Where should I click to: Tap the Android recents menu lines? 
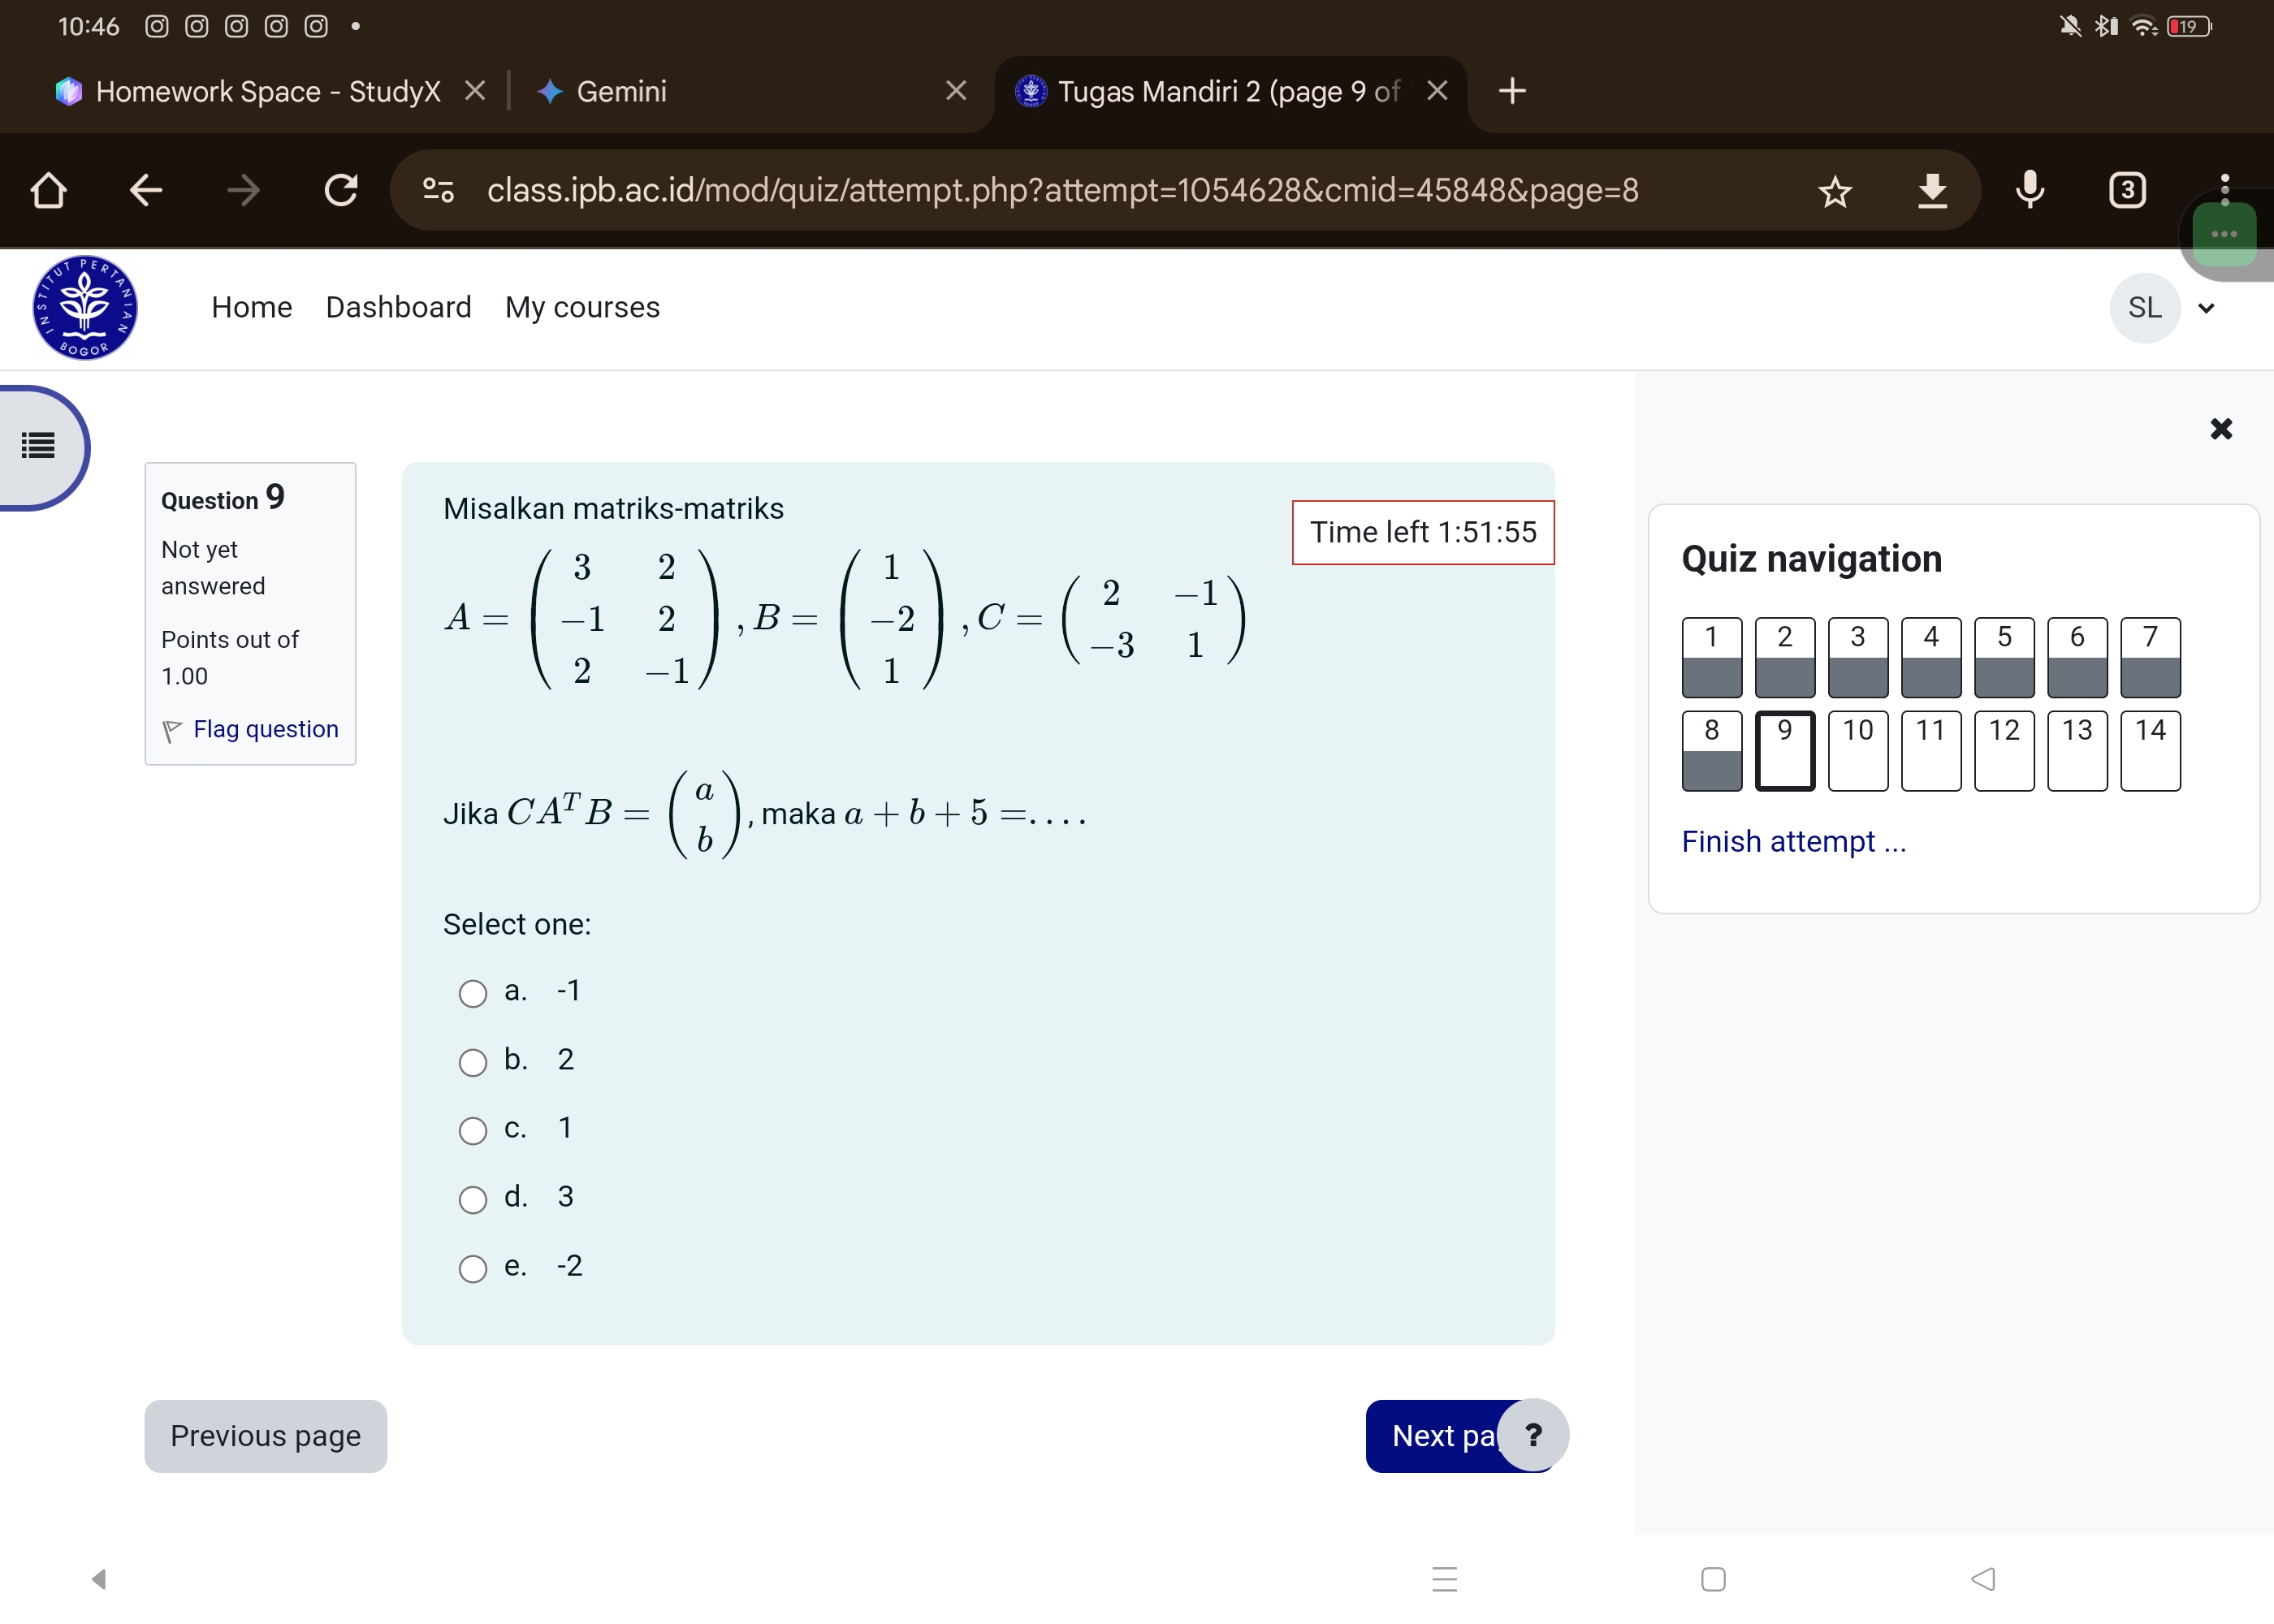click(1444, 1579)
